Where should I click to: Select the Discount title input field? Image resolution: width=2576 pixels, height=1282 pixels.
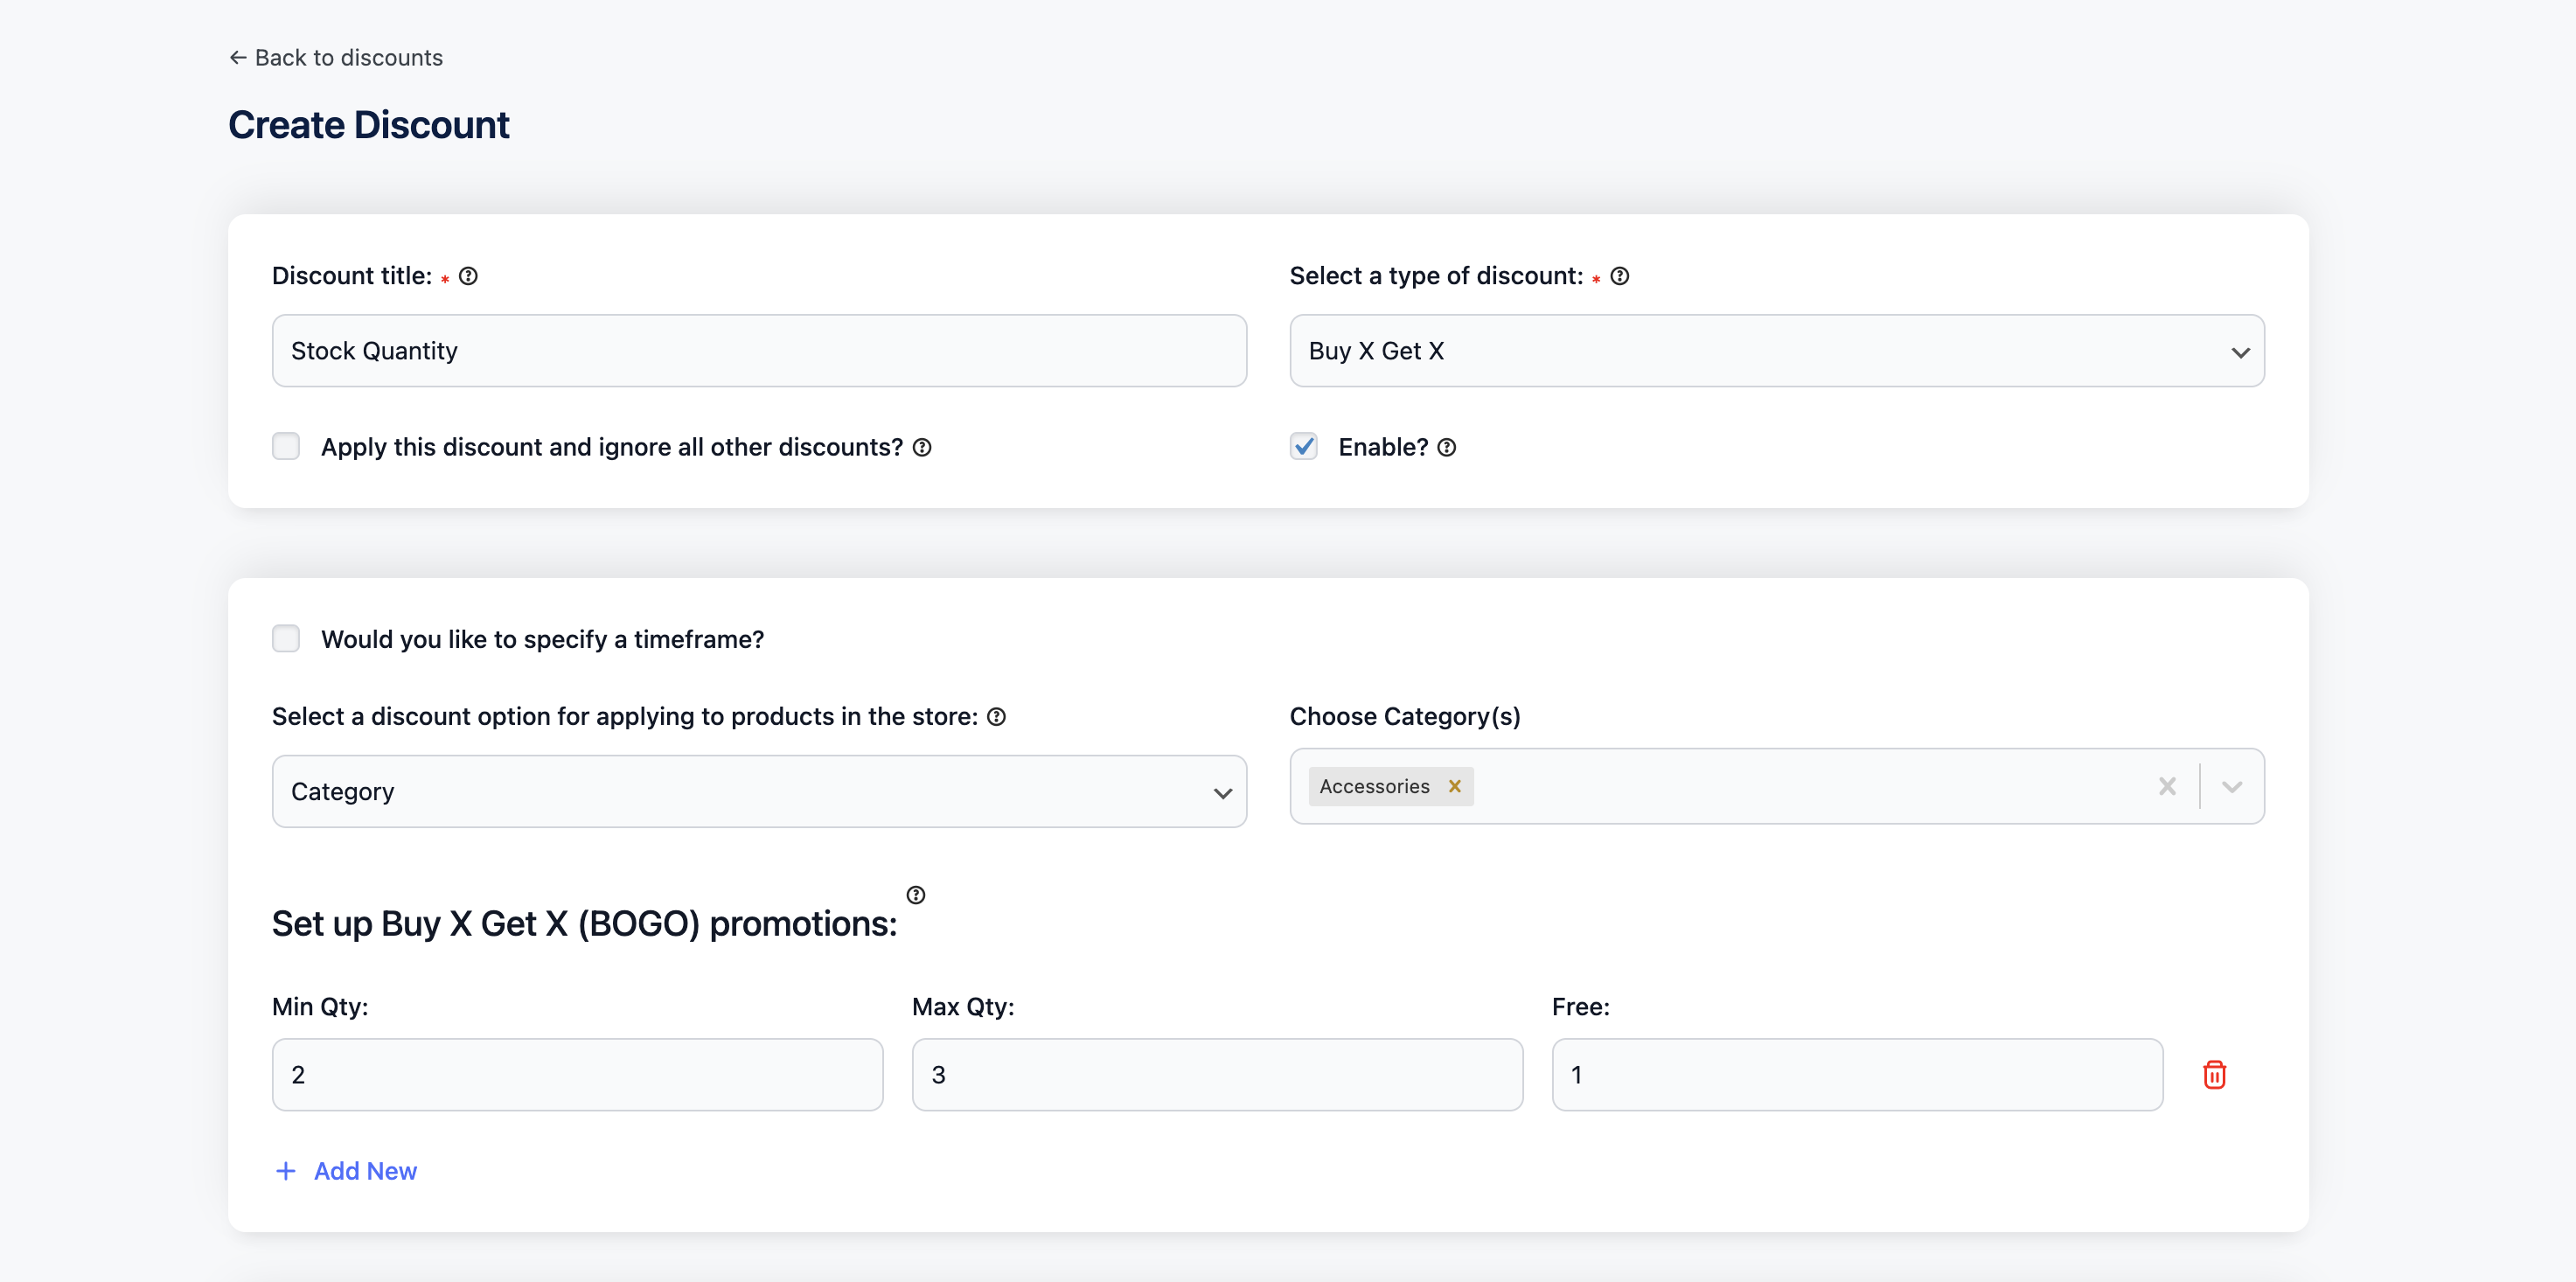pyautogui.click(x=759, y=350)
